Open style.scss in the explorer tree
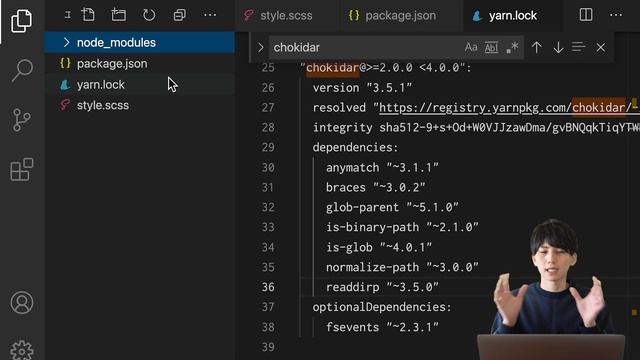Image resolution: width=640 pixels, height=360 pixels. (140, 105)
